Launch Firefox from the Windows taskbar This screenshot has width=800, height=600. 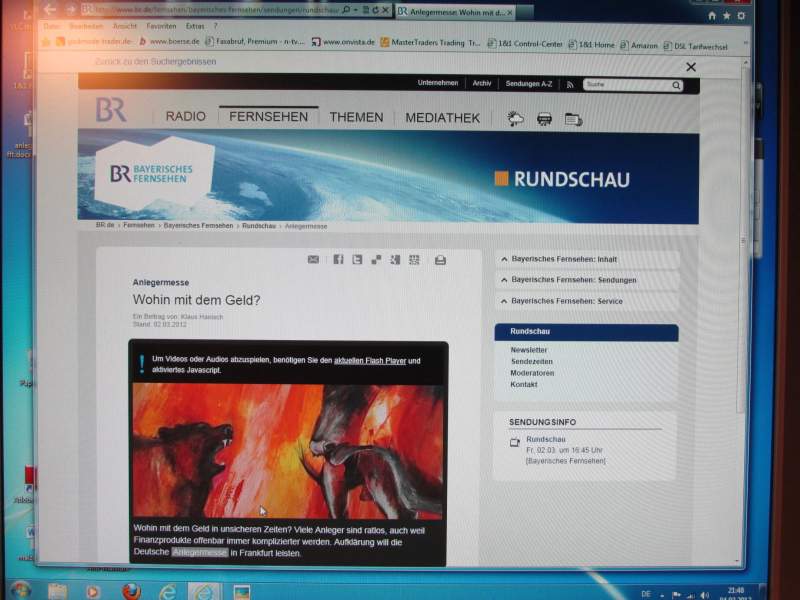pos(131,590)
